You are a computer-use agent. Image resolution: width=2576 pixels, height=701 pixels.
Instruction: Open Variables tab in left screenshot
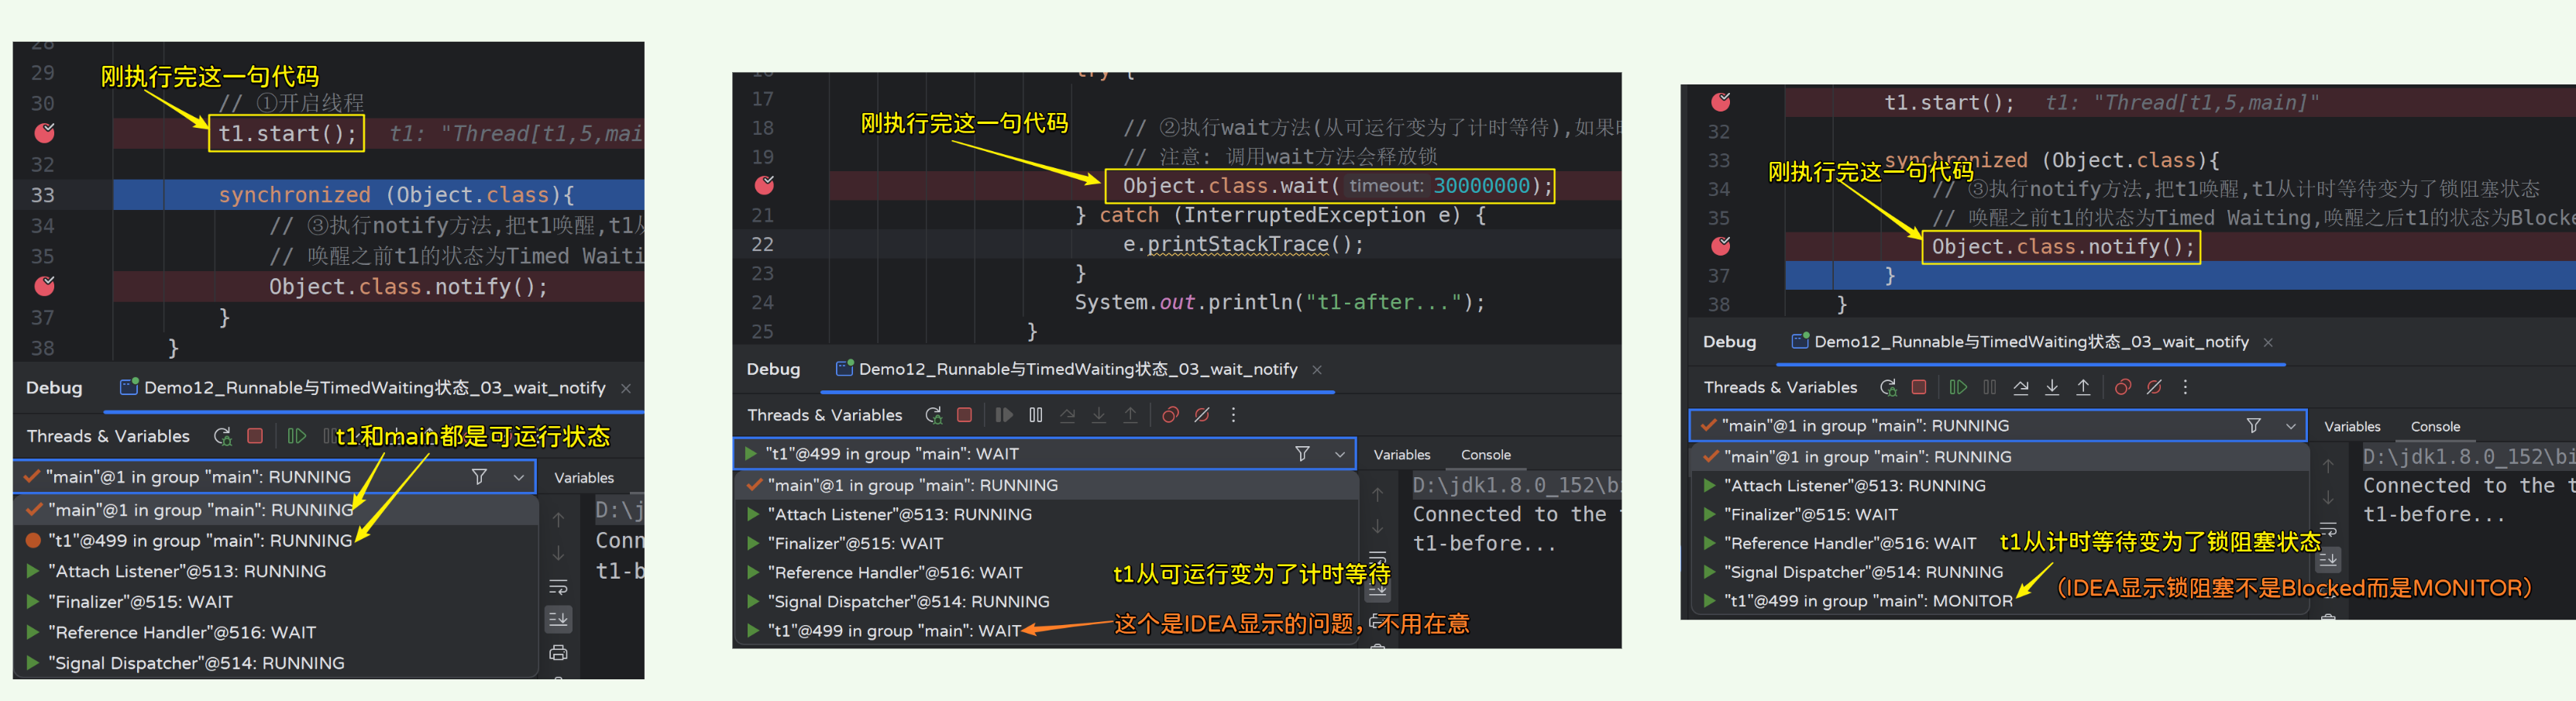click(584, 478)
